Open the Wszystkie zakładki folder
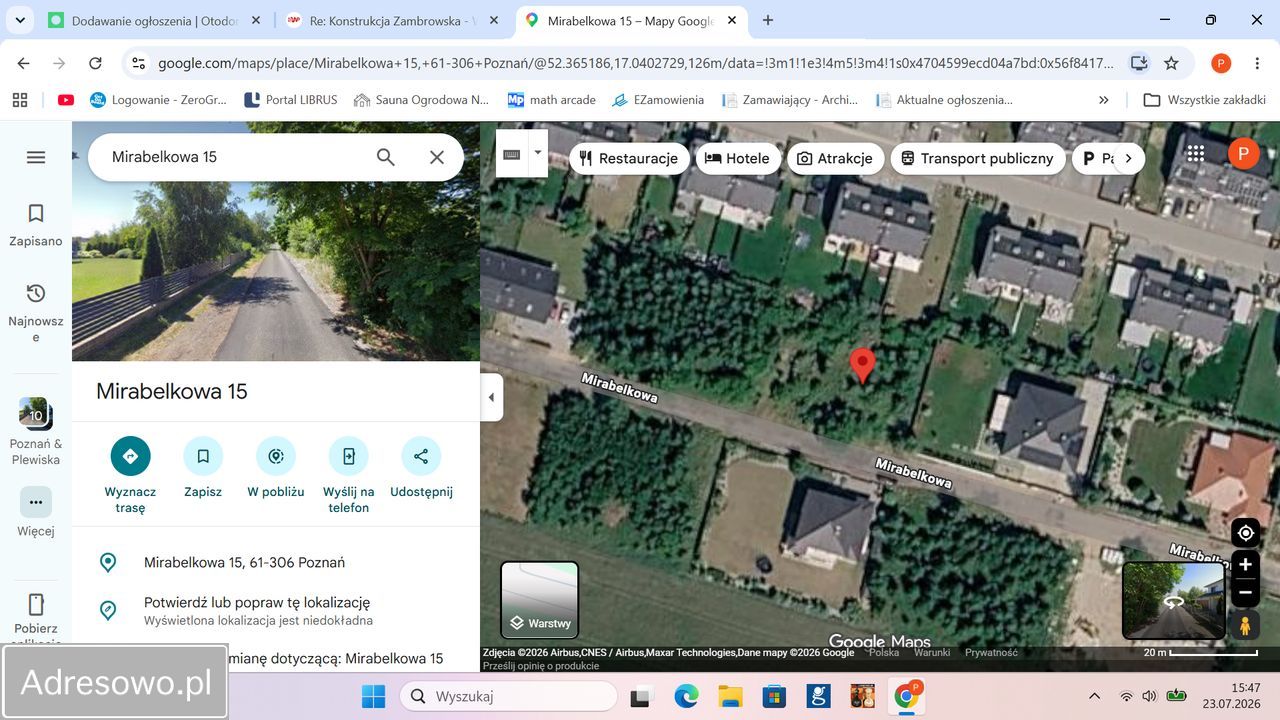 (1205, 100)
